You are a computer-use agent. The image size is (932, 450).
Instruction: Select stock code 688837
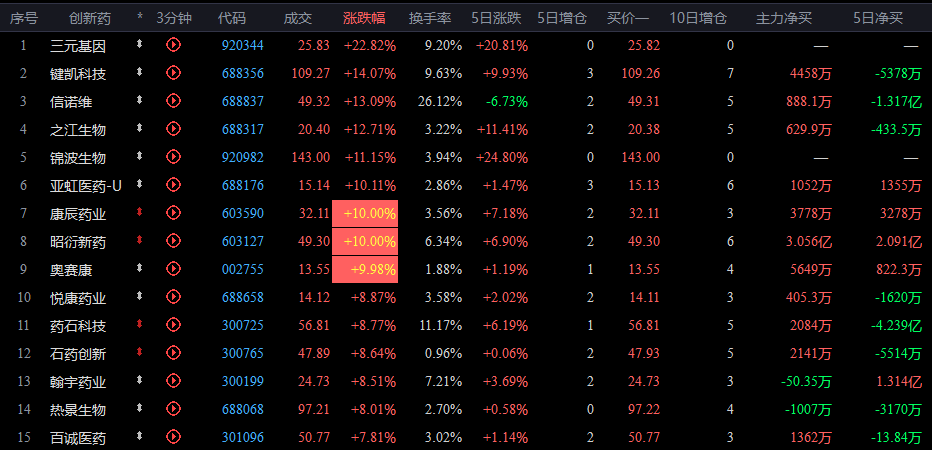pos(243,101)
